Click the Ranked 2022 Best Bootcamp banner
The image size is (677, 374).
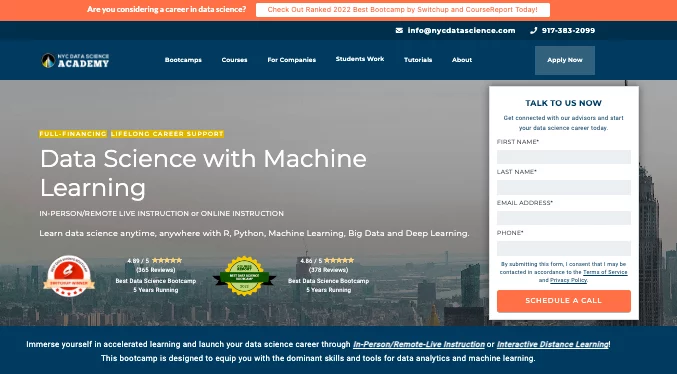(402, 10)
